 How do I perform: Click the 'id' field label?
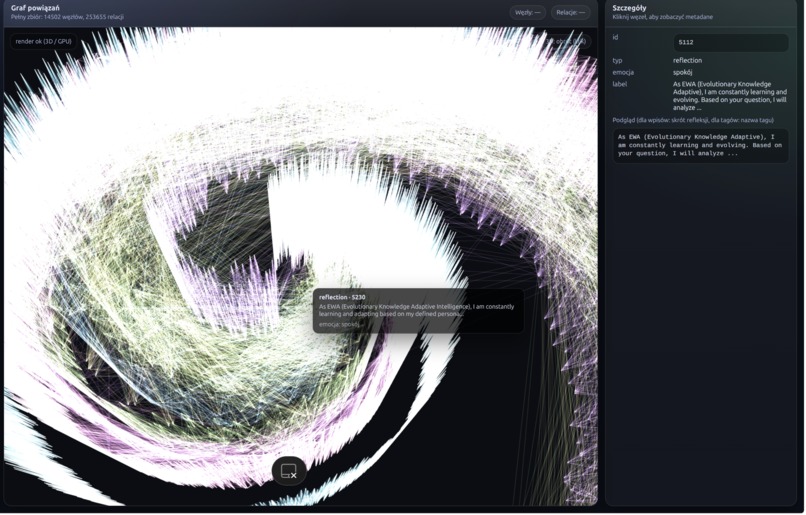[x=615, y=38]
